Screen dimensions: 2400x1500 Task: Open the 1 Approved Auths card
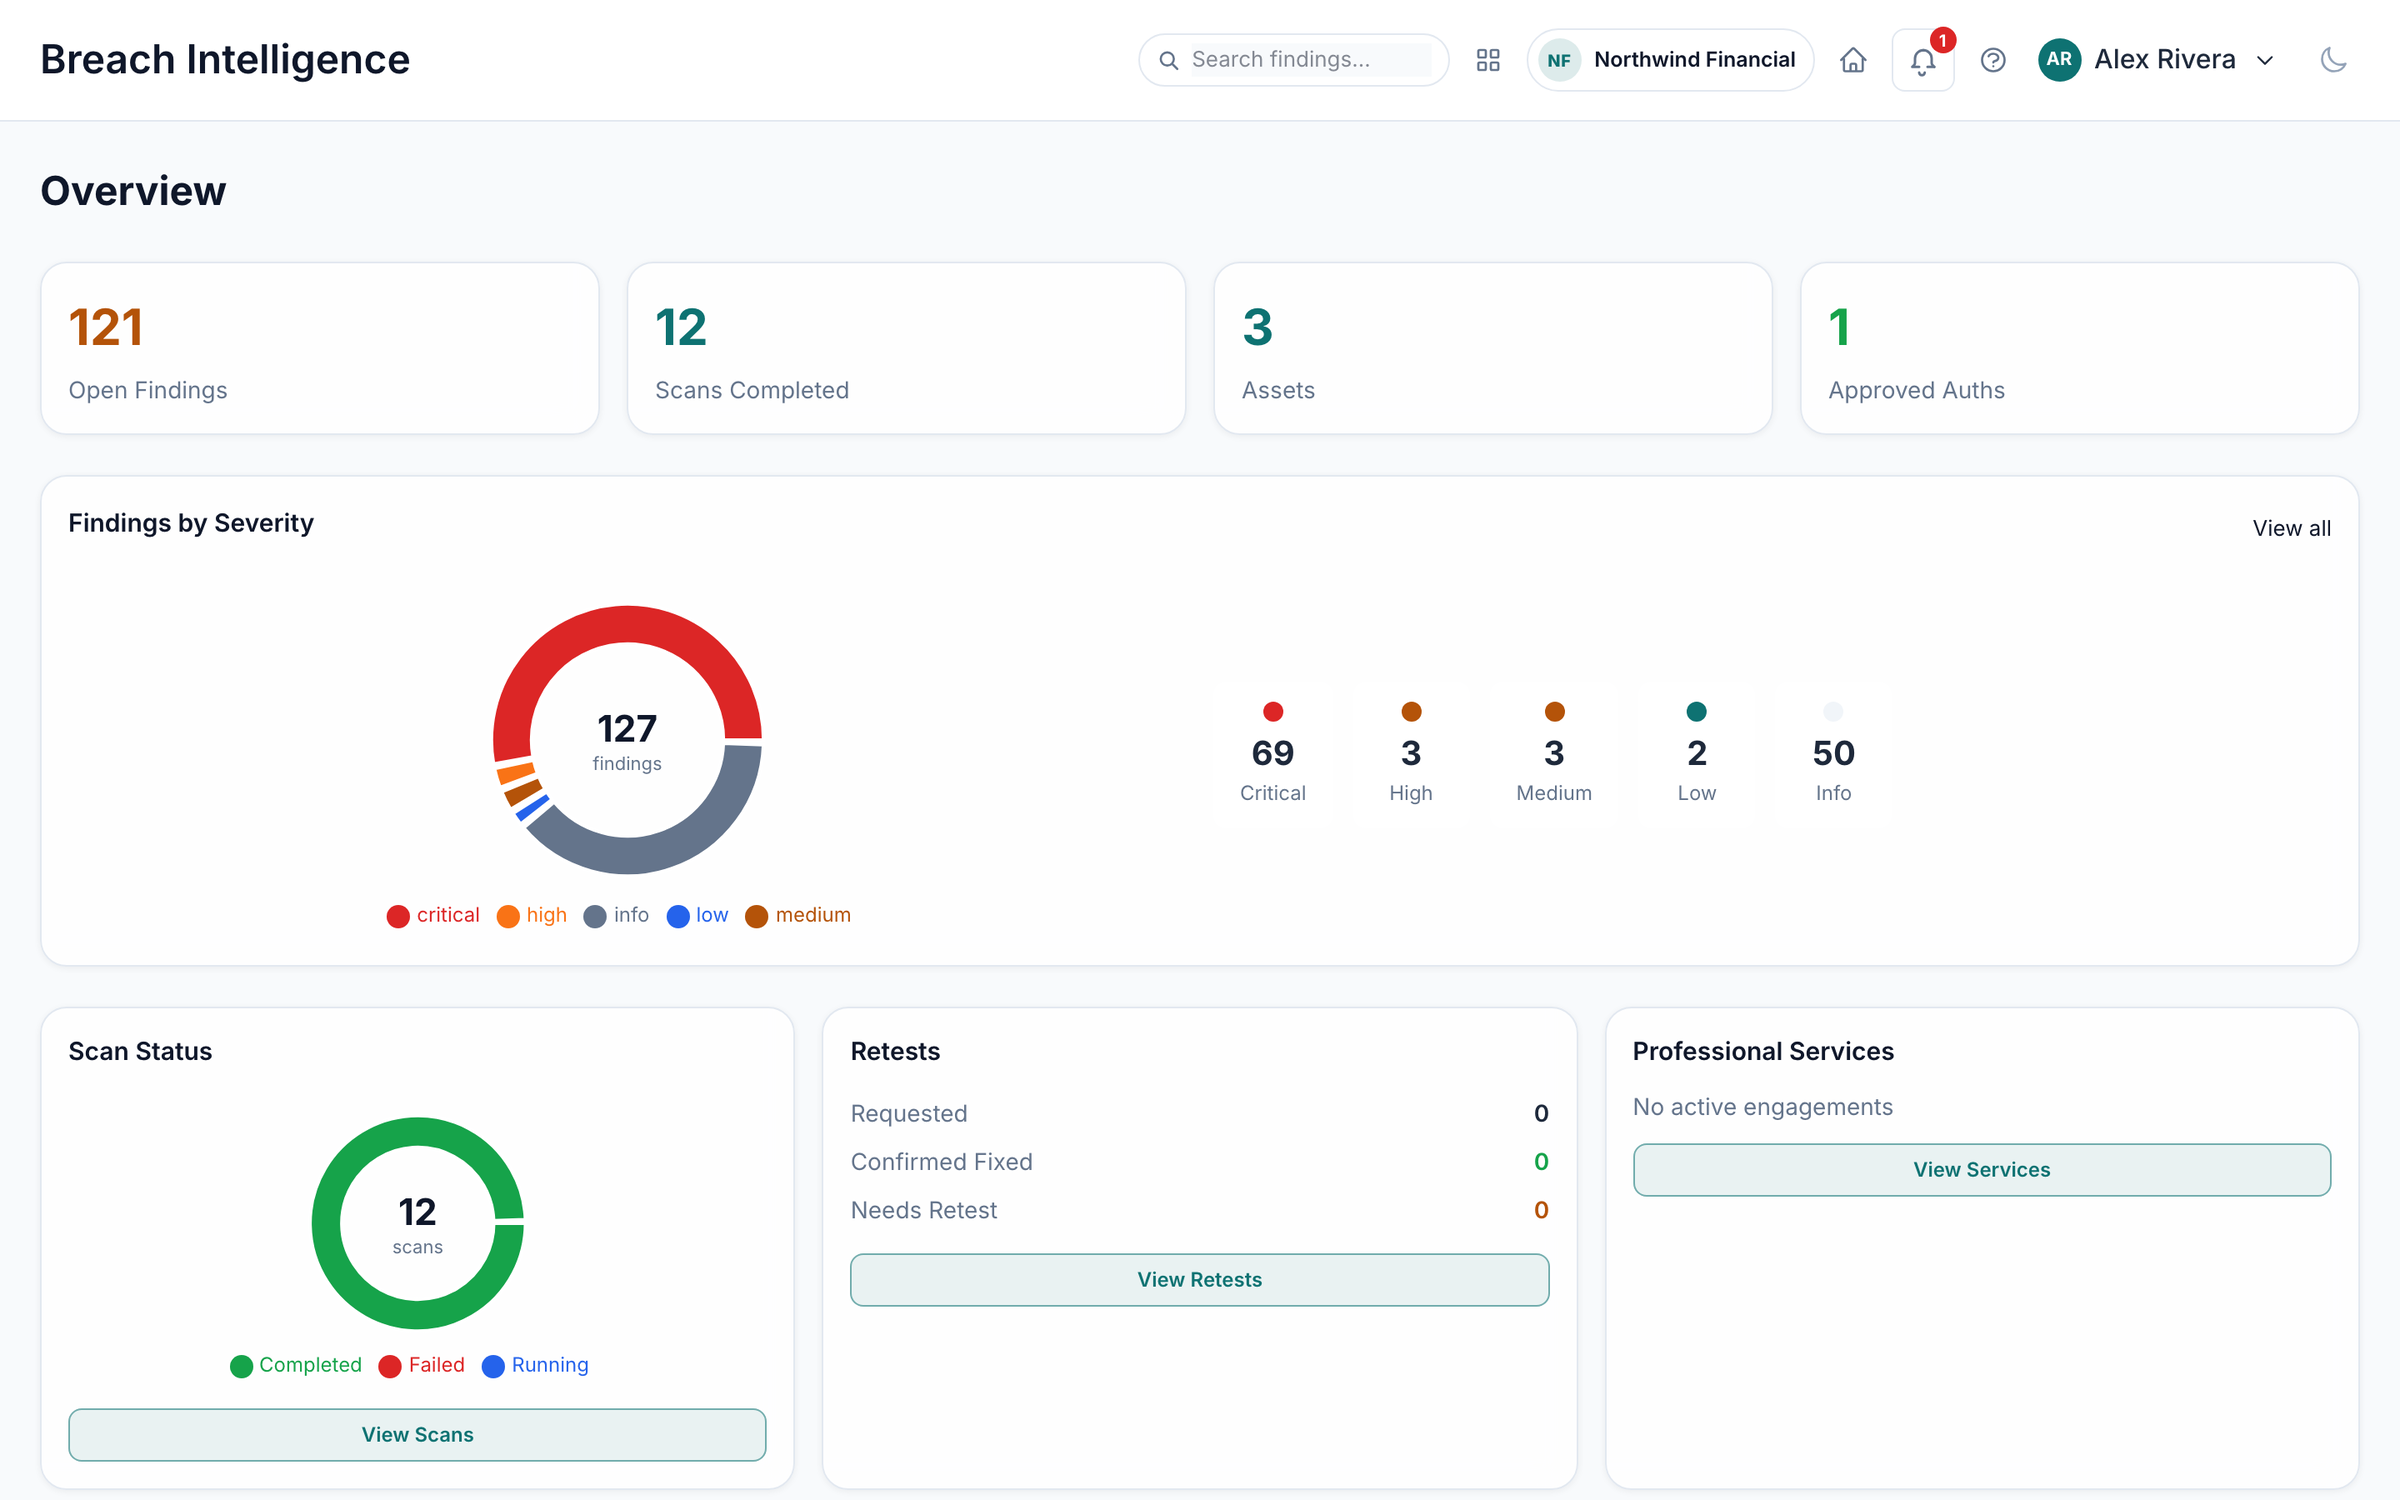tap(2079, 348)
